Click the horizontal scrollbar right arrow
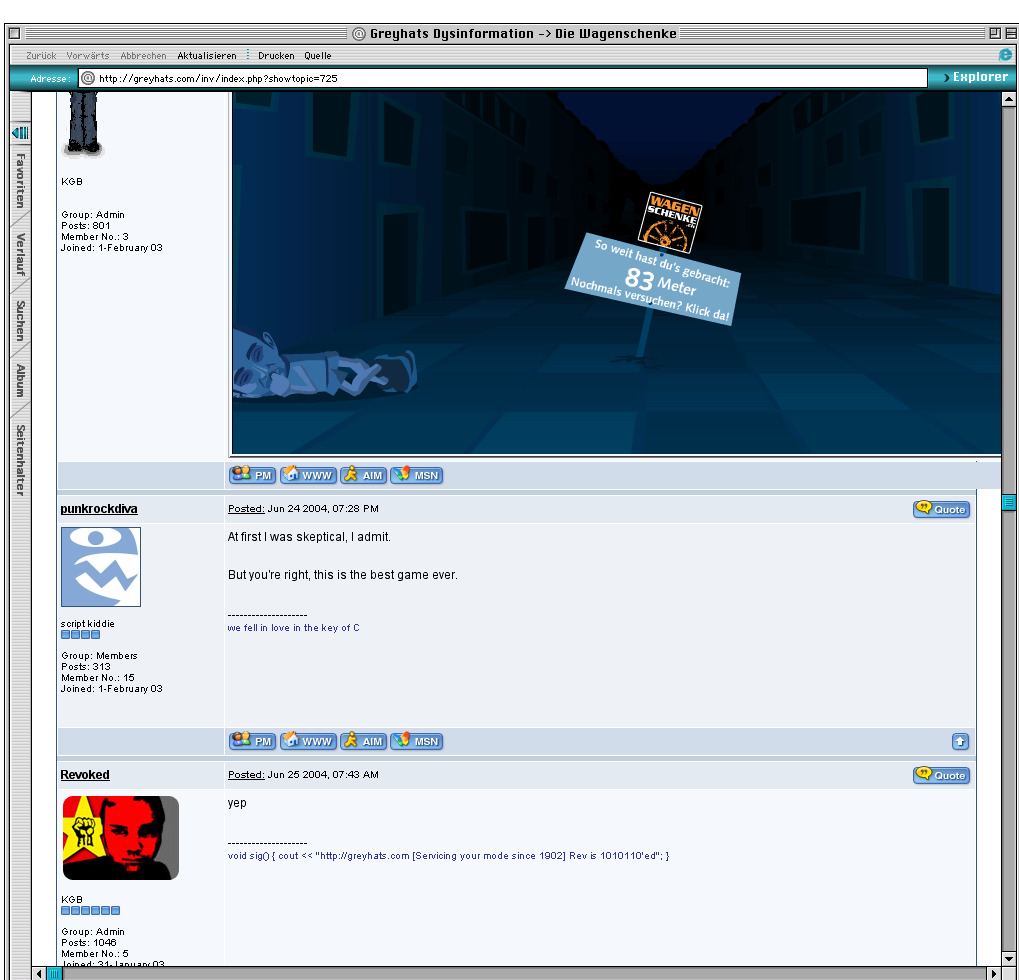The height and width of the screenshot is (980, 1019). pyautogui.click(x=994, y=973)
